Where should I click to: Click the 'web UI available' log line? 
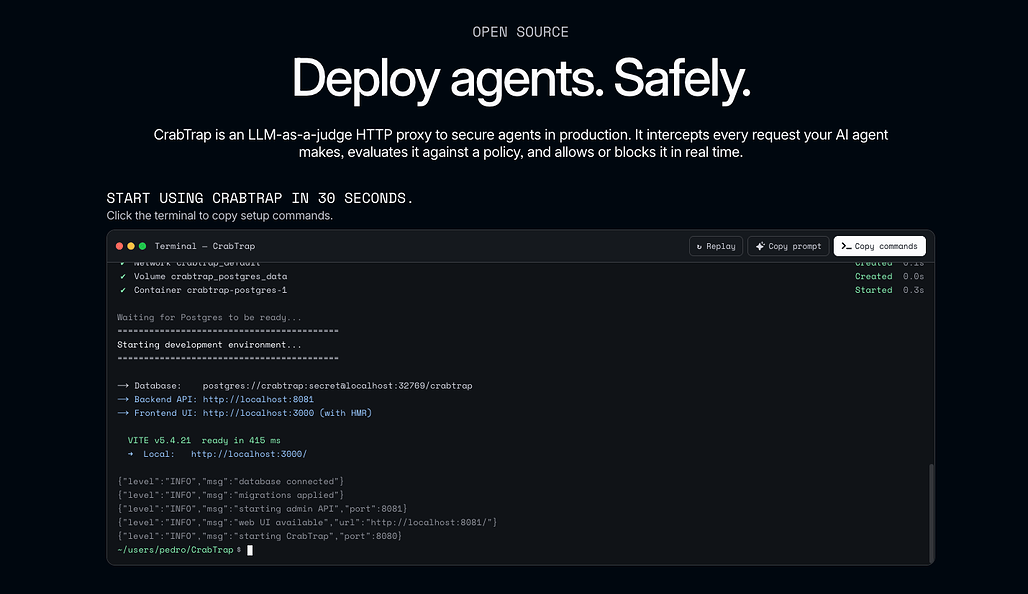coord(307,523)
